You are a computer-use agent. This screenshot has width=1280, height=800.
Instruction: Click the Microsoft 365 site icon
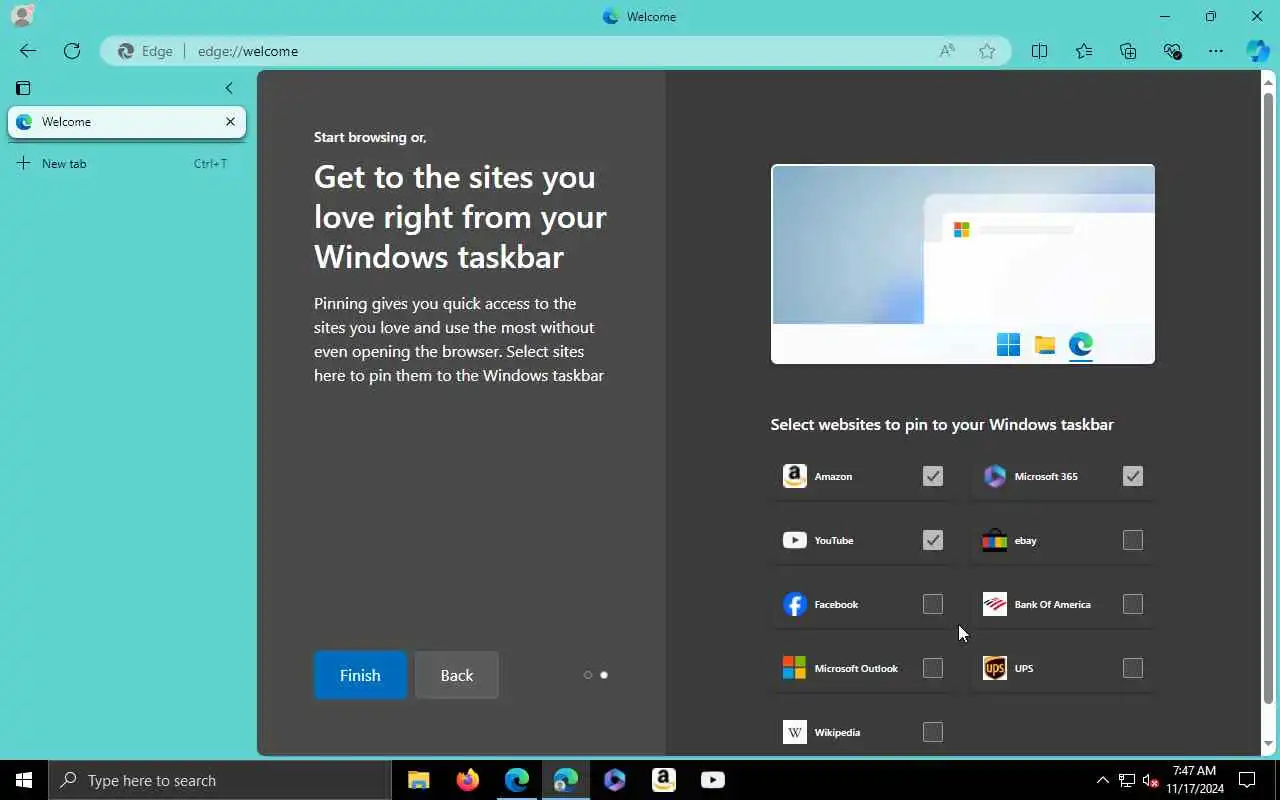(x=995, y=476)
